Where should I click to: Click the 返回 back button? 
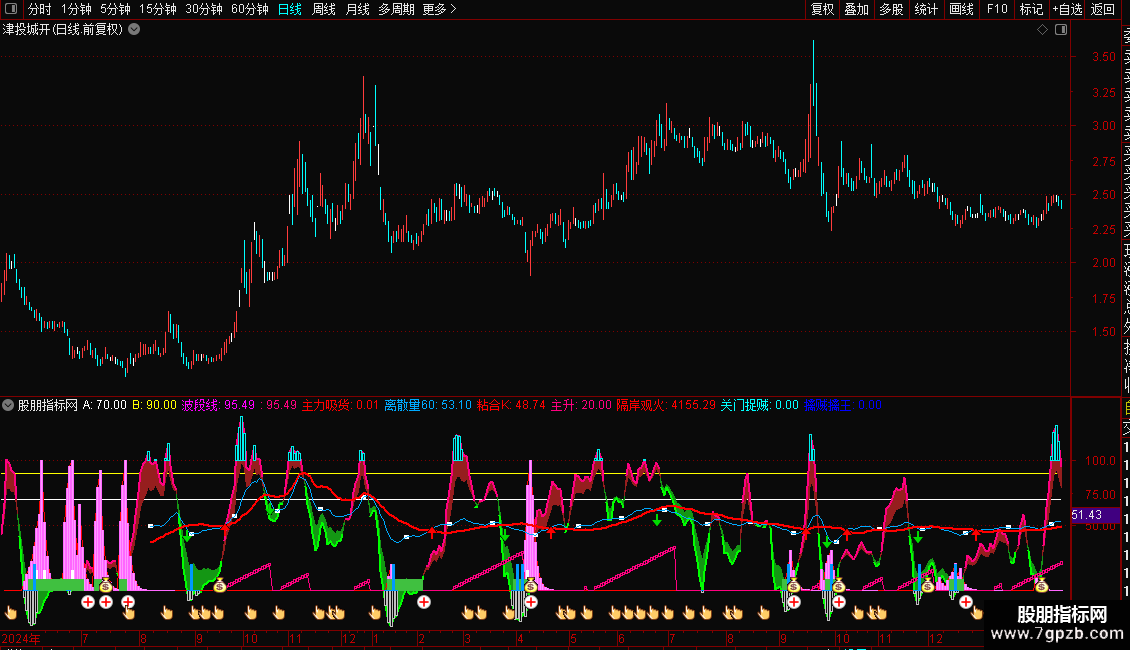point(1103,9)
